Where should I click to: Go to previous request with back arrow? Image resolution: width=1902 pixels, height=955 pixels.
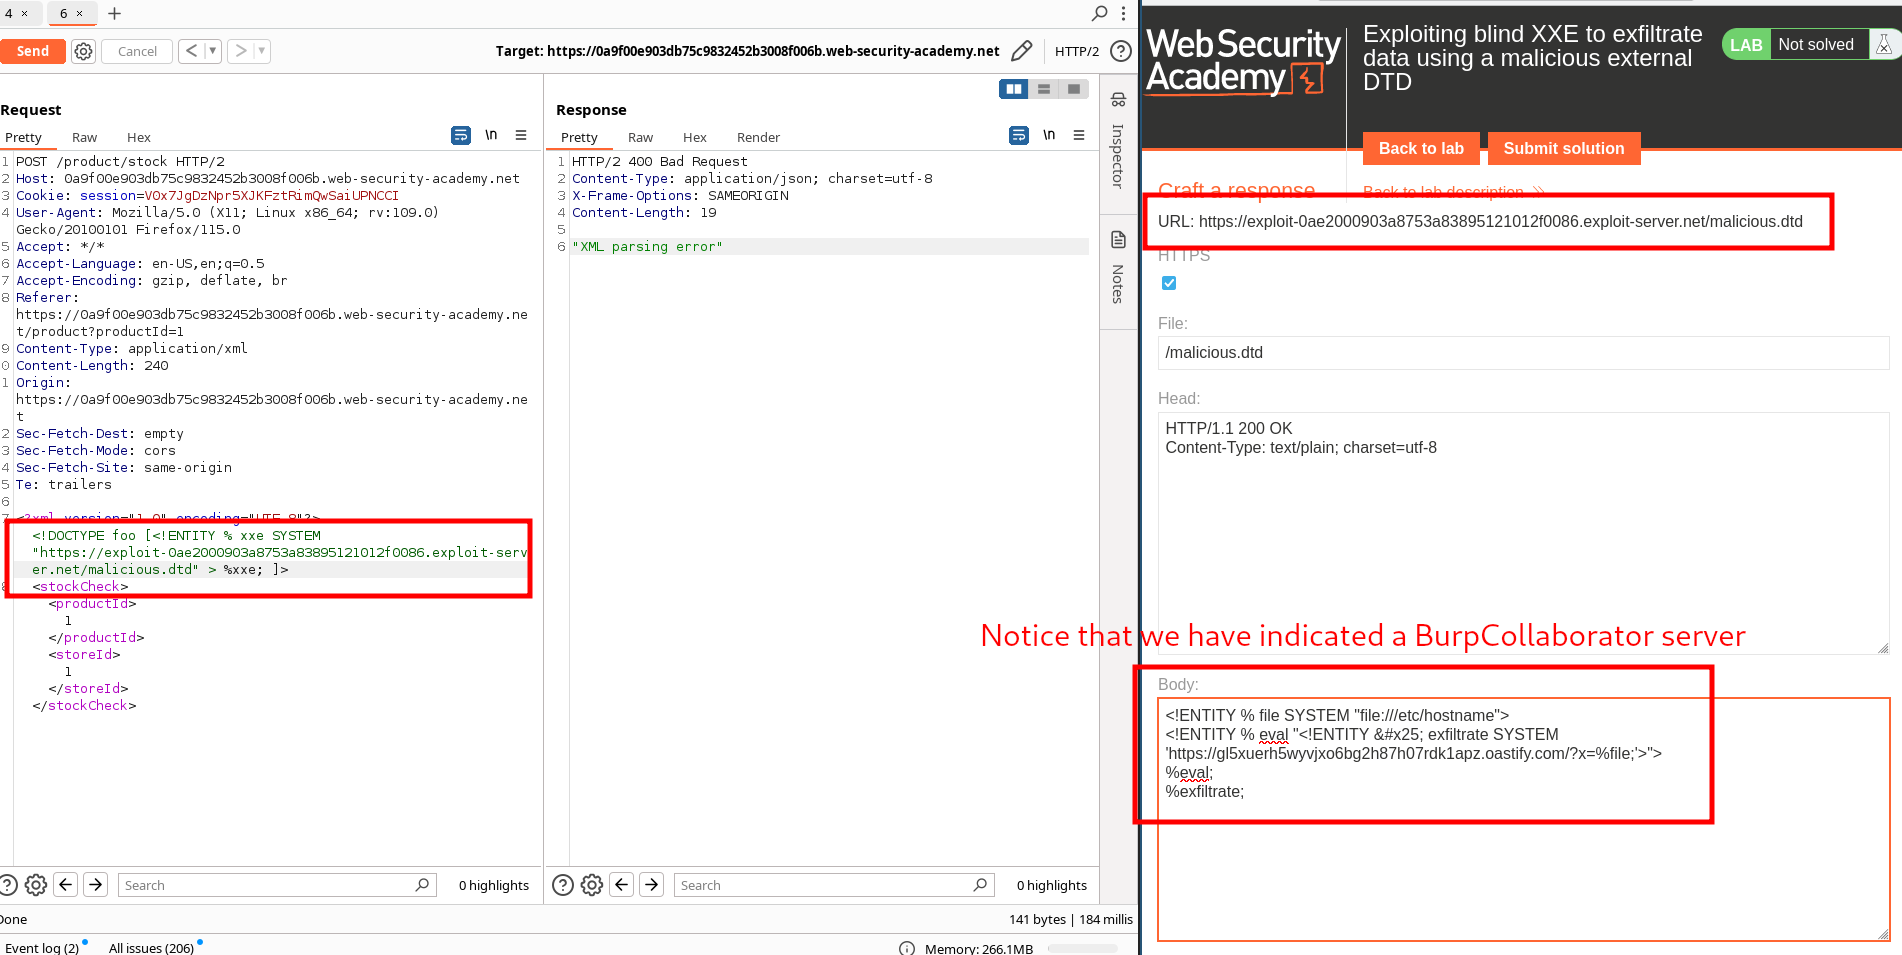coord(192,50)
